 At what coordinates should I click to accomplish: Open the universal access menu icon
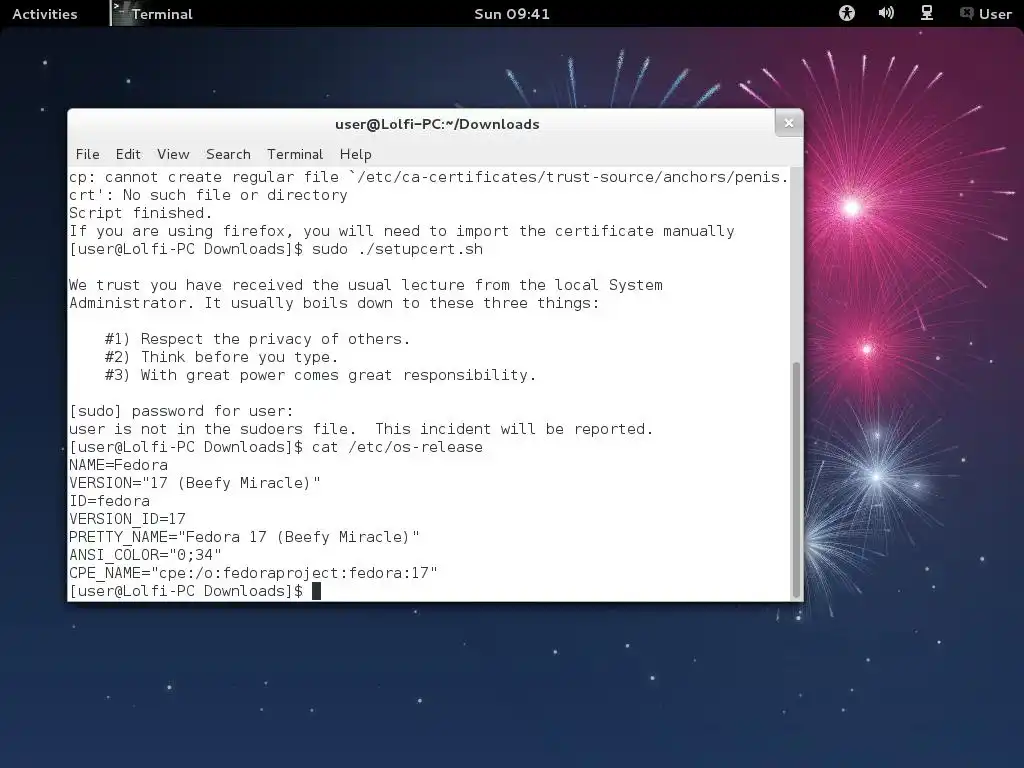pyautogui.click(x=847, y=13)
